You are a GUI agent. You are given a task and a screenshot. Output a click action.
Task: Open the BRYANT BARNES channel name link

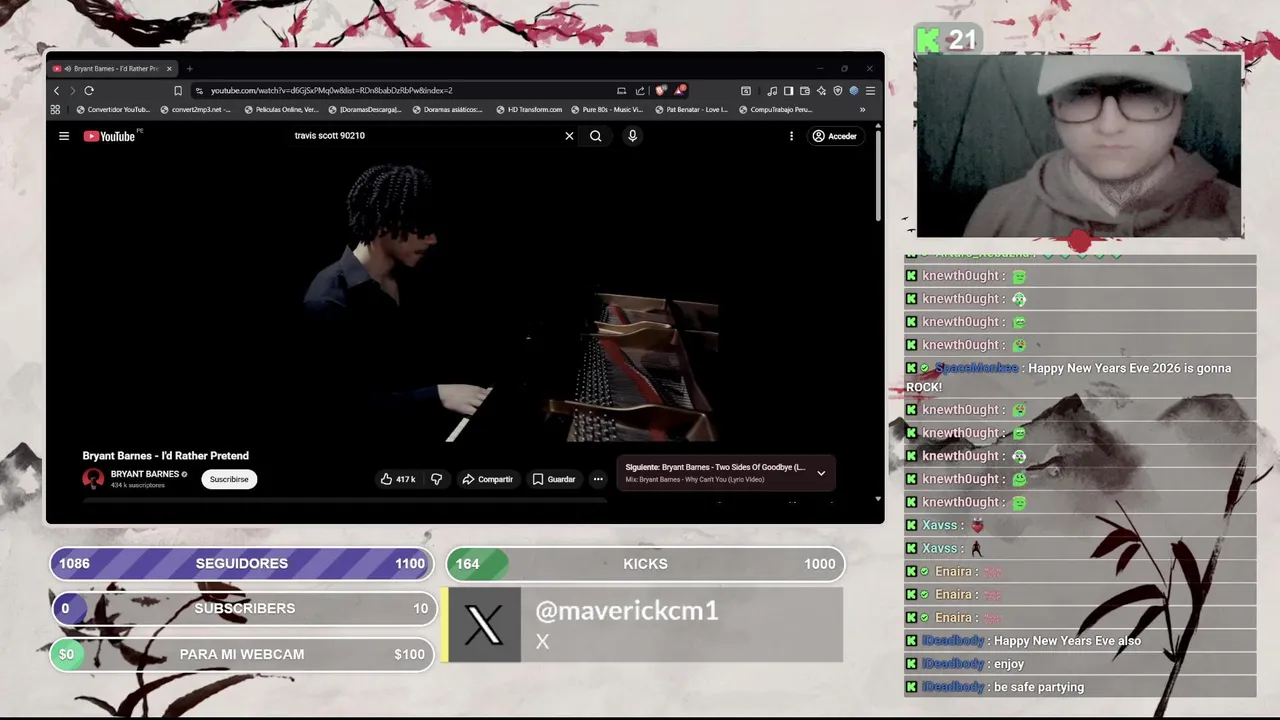click(144, 474)
